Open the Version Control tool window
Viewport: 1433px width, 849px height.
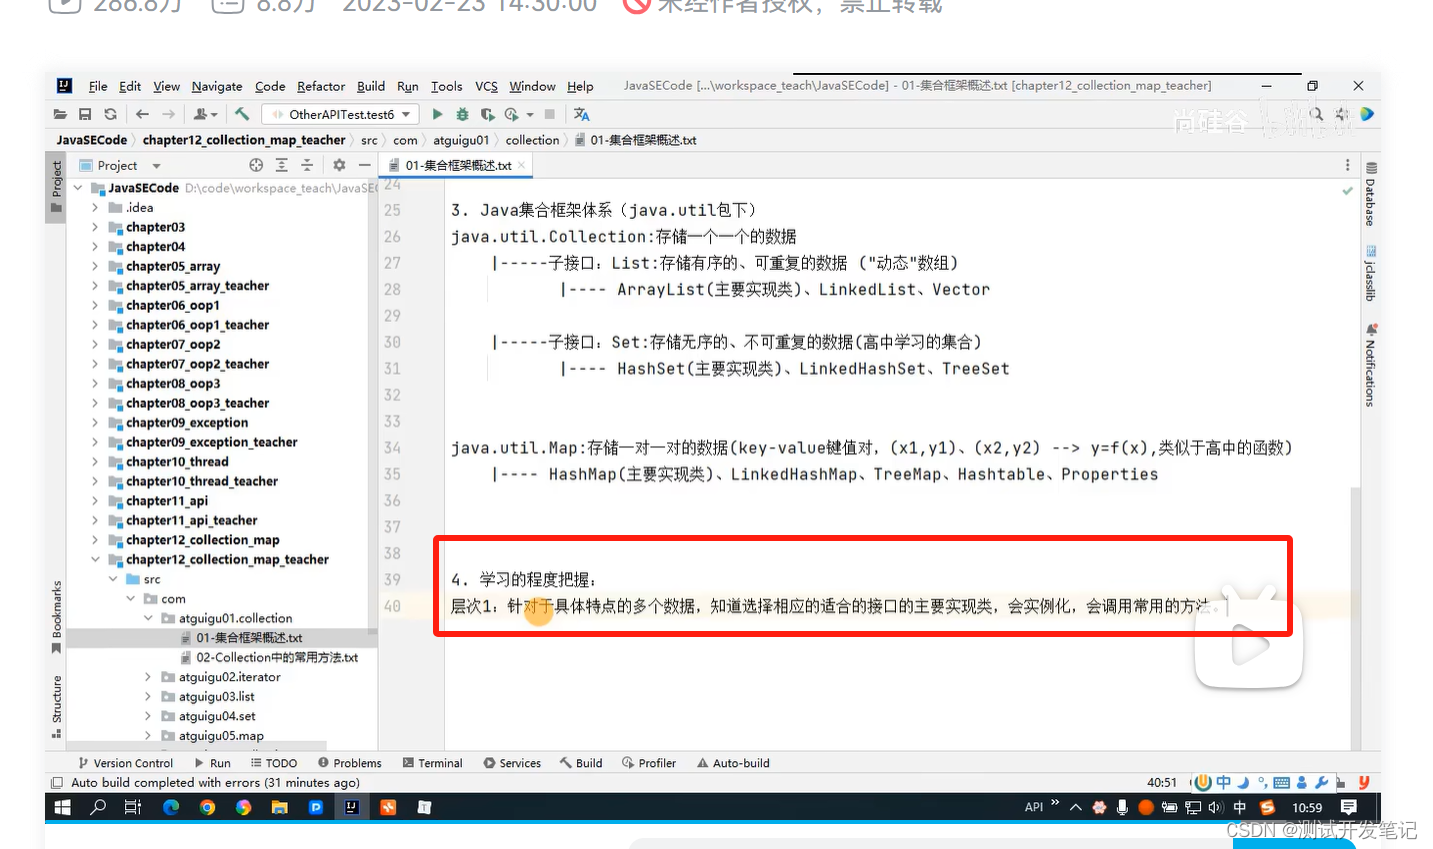[x=126, y=763]
